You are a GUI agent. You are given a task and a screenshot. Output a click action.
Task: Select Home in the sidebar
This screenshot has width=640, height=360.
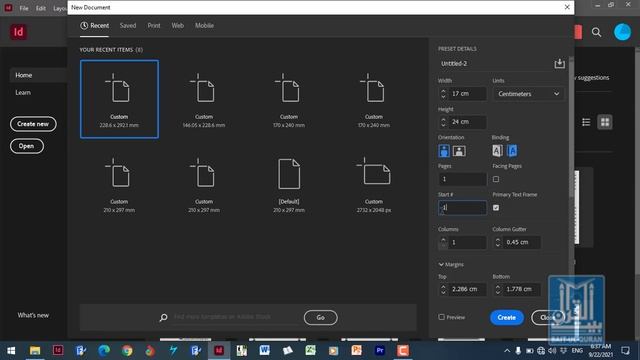click(x=24, y=75)
